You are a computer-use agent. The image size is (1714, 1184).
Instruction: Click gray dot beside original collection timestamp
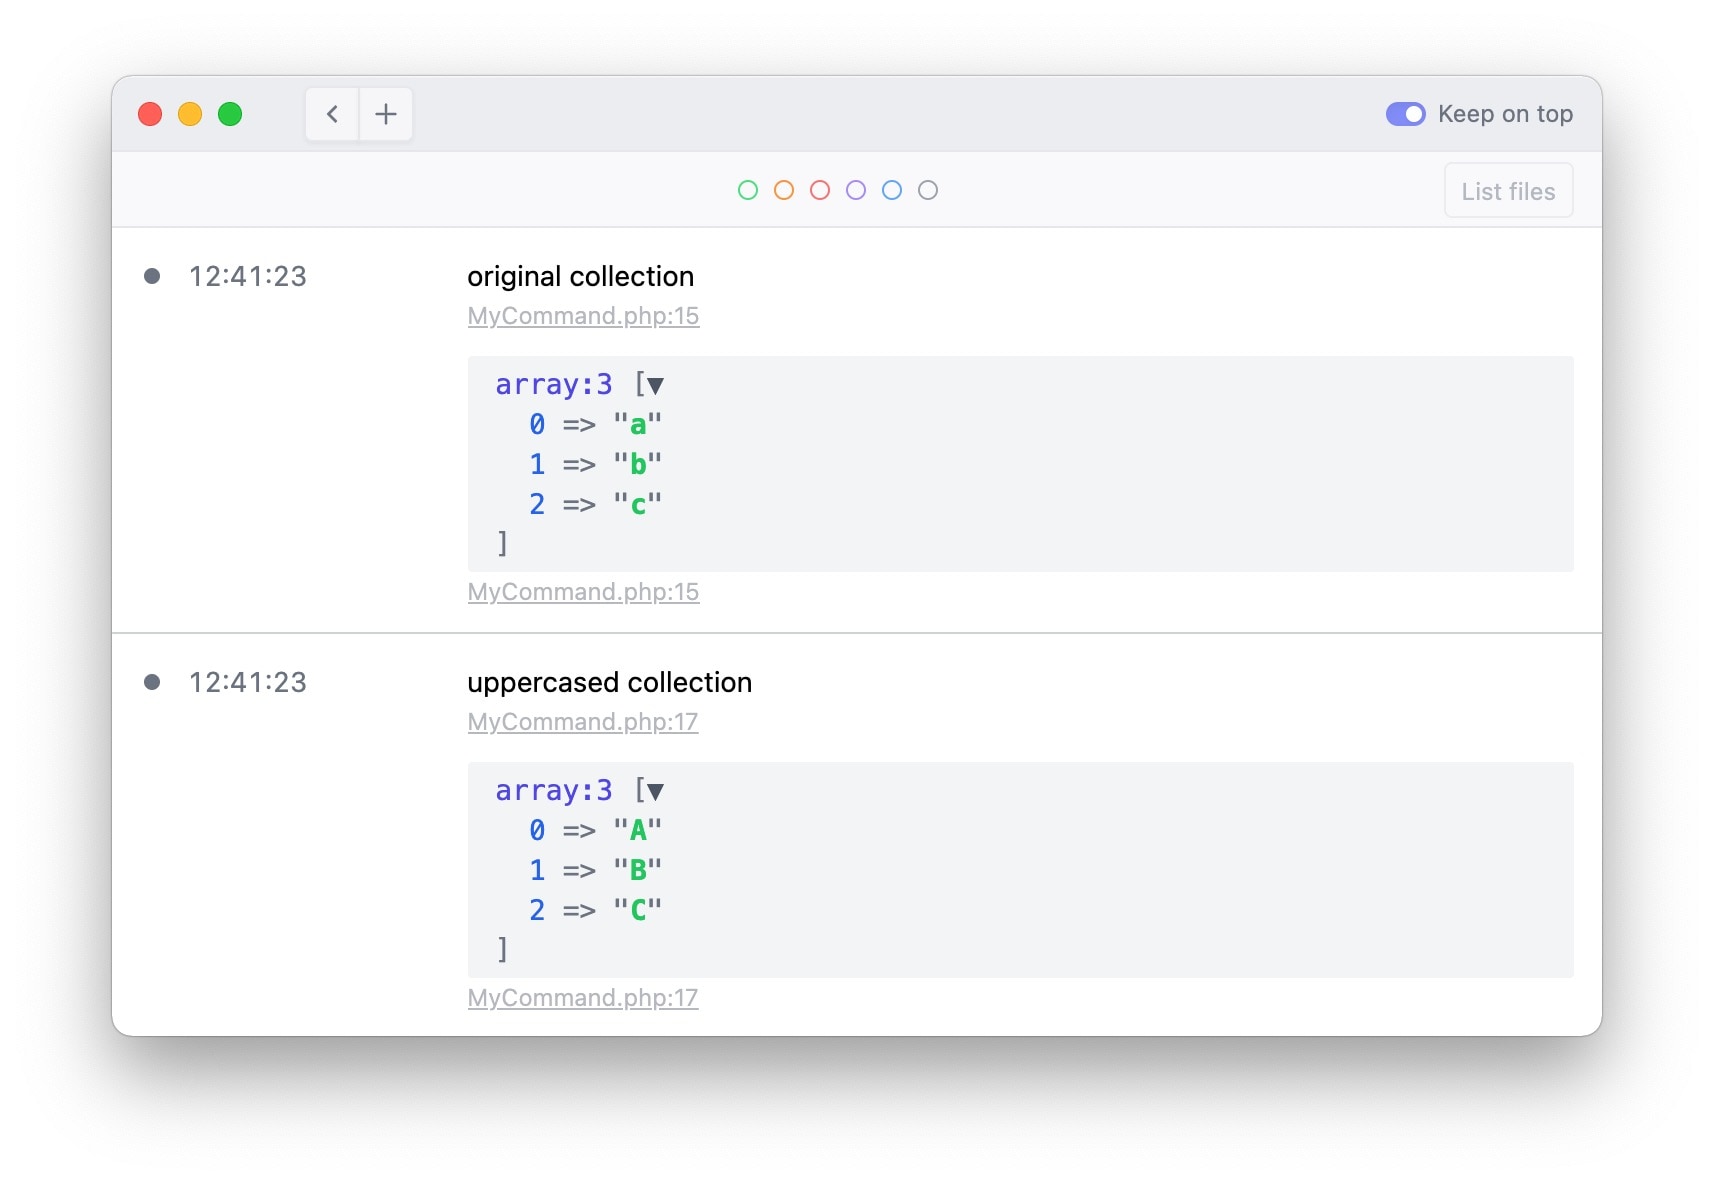152,276
